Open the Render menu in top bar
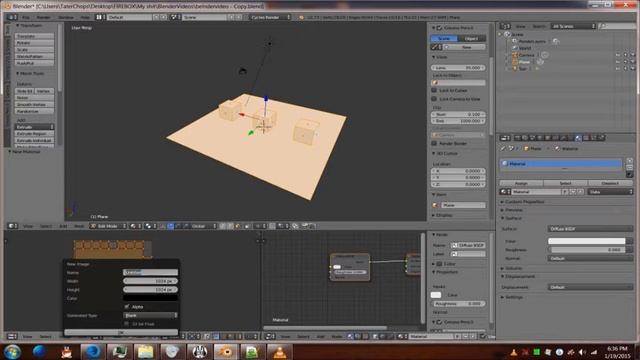Screen dimensions: 640x360 pyautogui.click(x=43, y=18)
